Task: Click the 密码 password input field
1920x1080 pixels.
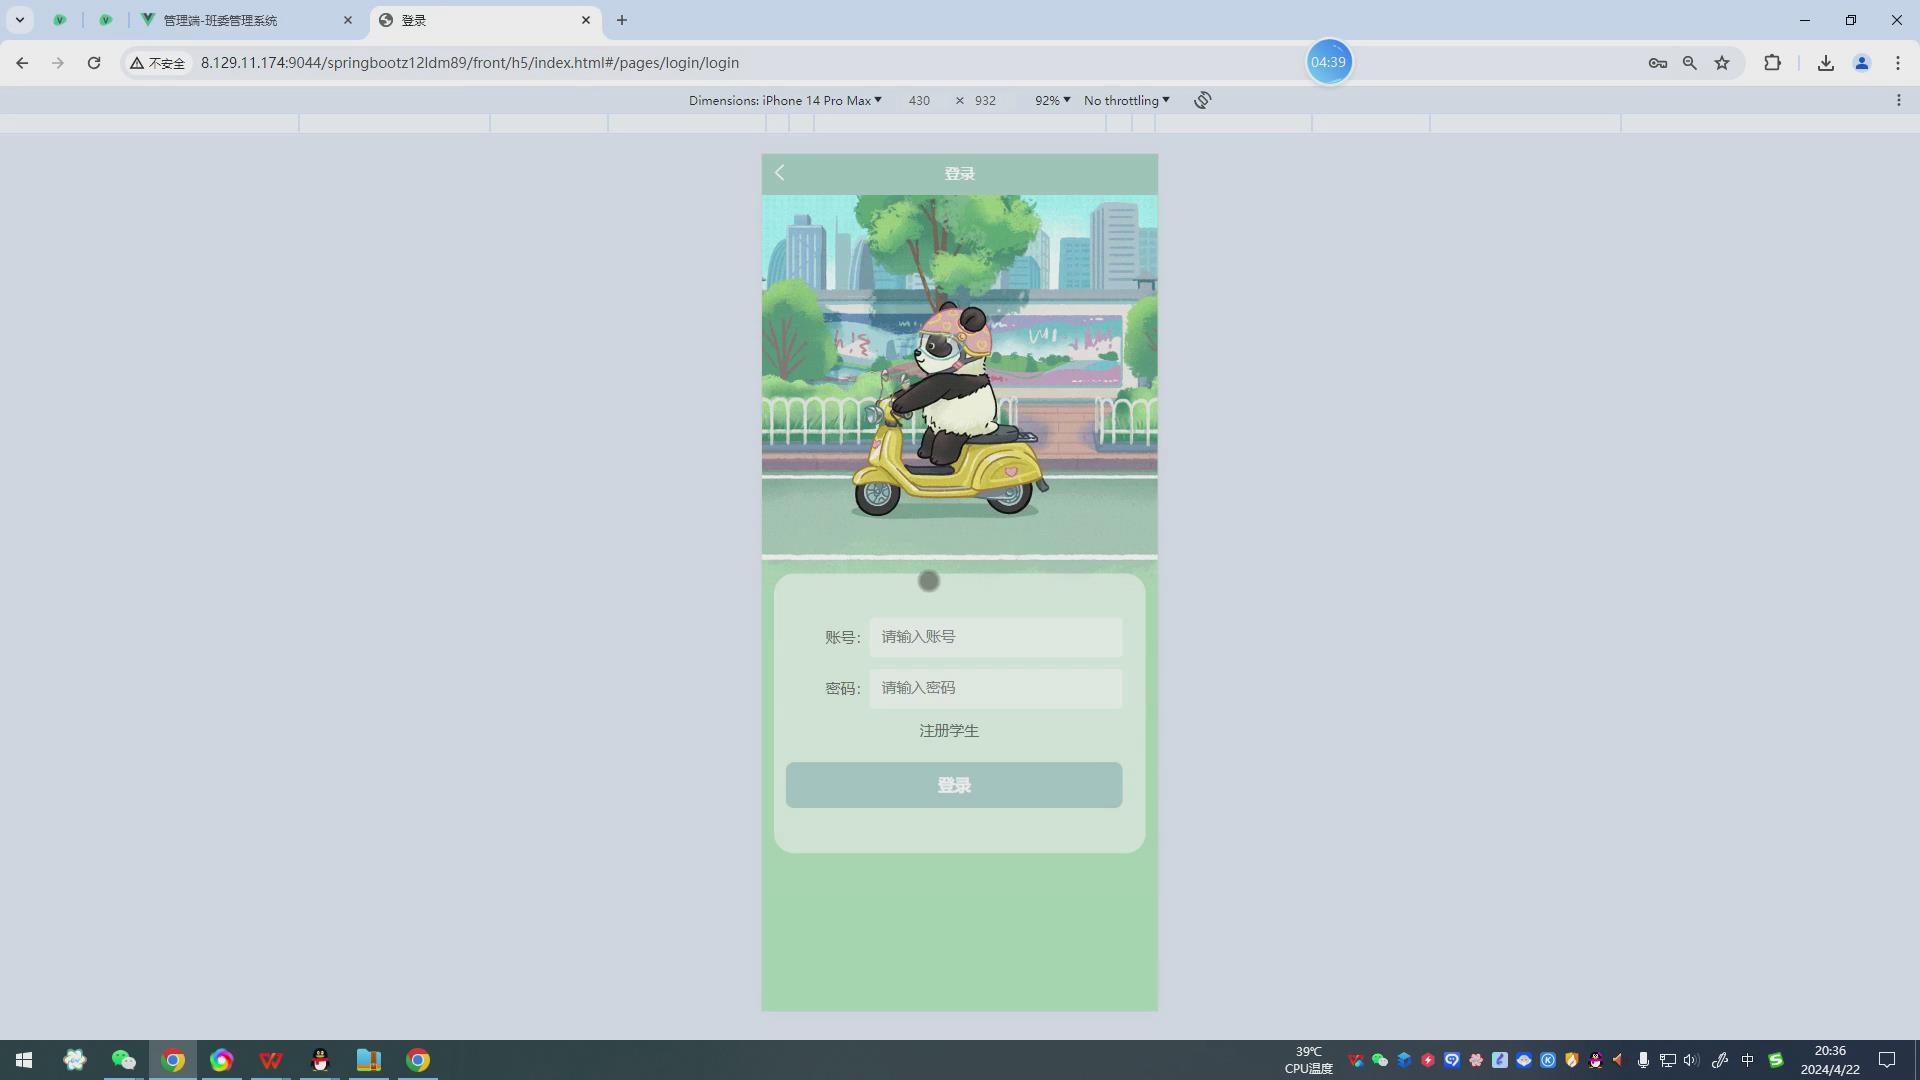Action: pyautogui.click(x=995, y=688)
